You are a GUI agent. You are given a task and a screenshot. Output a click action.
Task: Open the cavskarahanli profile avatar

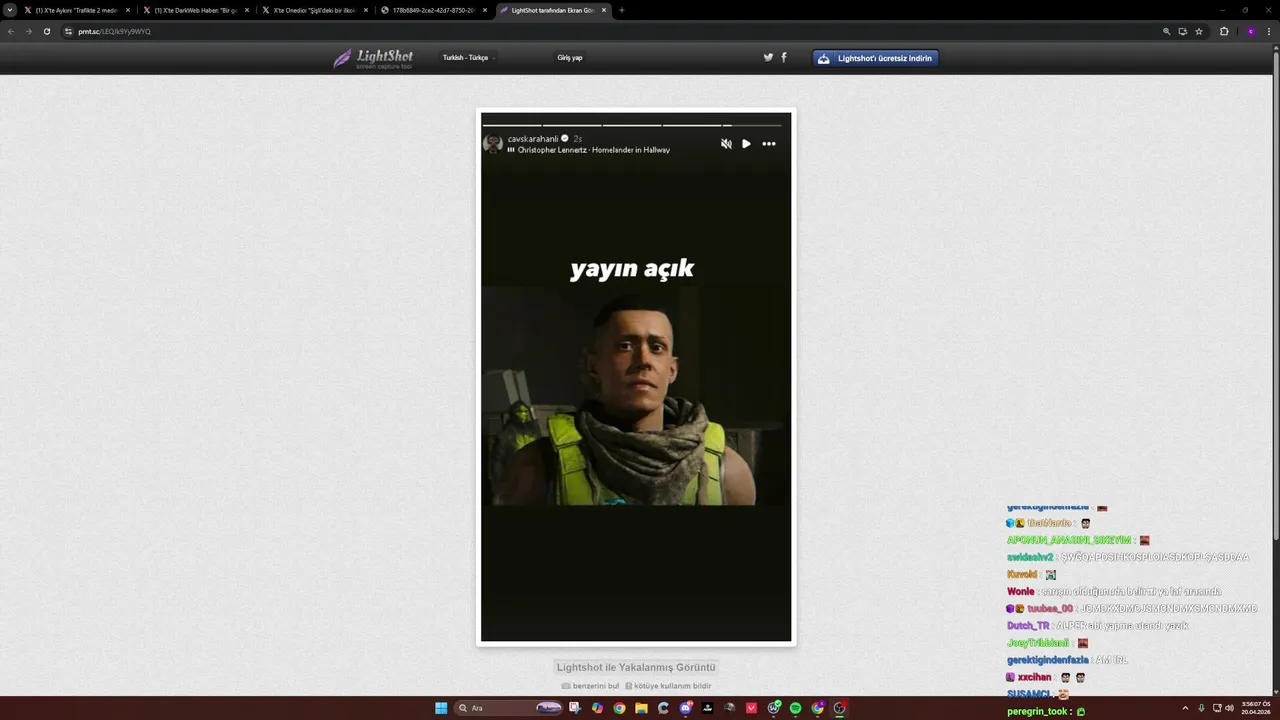click(x=493, y=144)
